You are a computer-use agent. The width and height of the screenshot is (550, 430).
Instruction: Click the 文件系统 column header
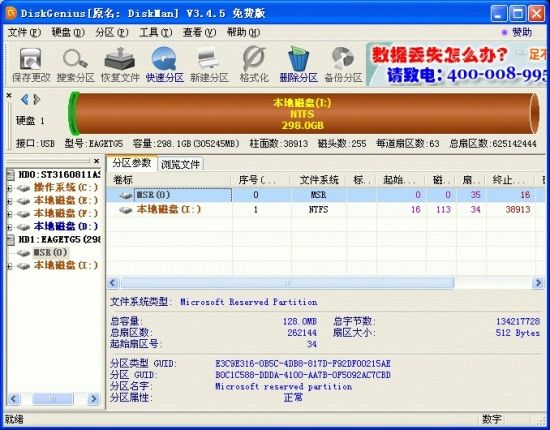pyautogui.click(x=318, y=180)
